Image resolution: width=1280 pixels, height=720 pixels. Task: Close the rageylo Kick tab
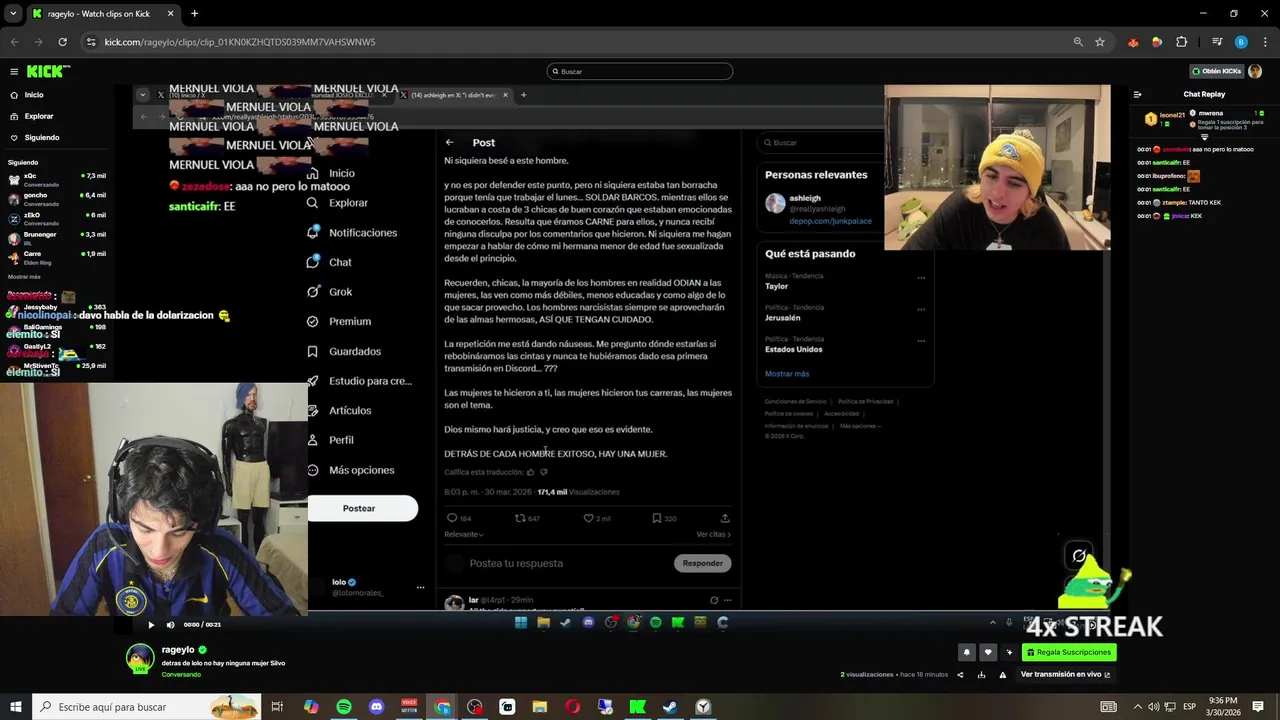click(170, 14)
